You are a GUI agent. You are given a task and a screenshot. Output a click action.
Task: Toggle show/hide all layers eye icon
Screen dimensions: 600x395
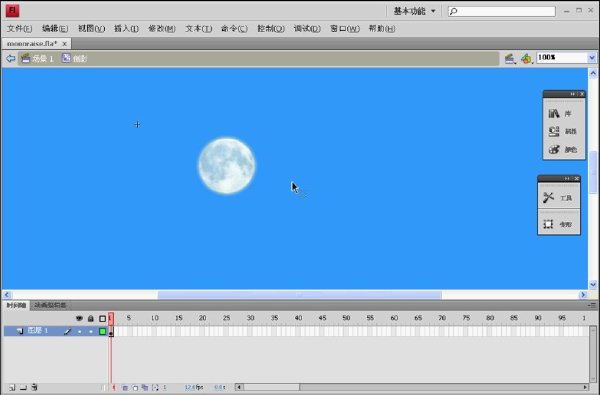tap(79, 318)
